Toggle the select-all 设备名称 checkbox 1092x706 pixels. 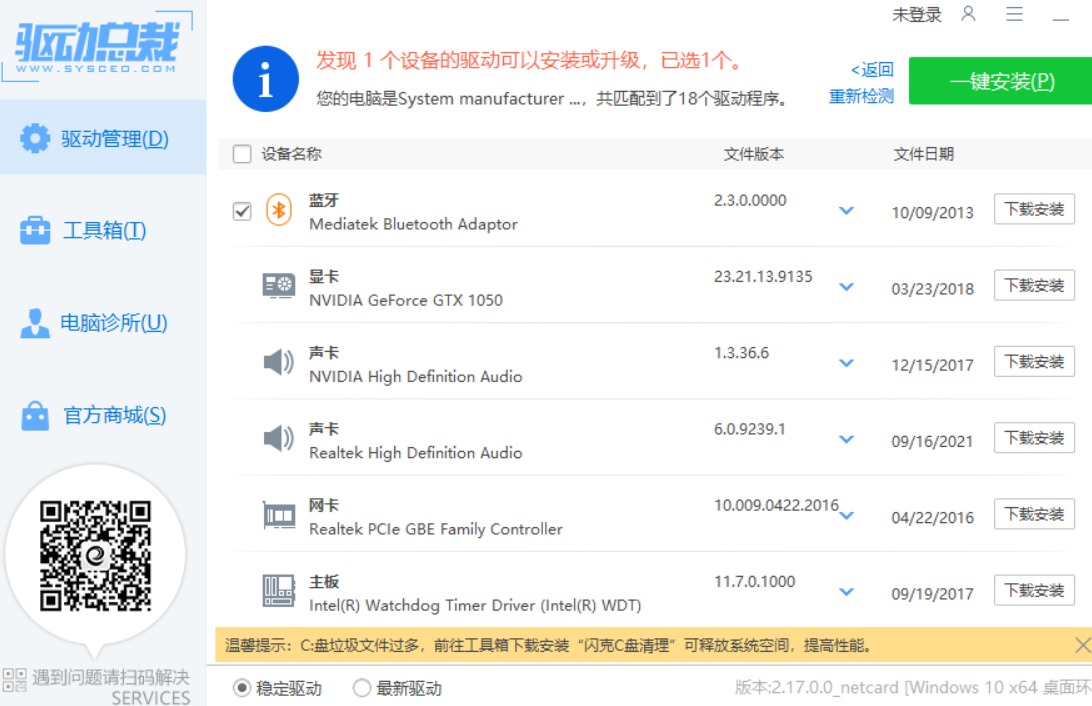tap(242, 154)
